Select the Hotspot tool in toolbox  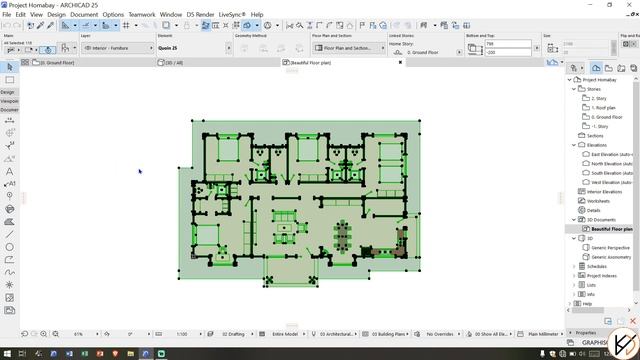[x=9, y=285]
